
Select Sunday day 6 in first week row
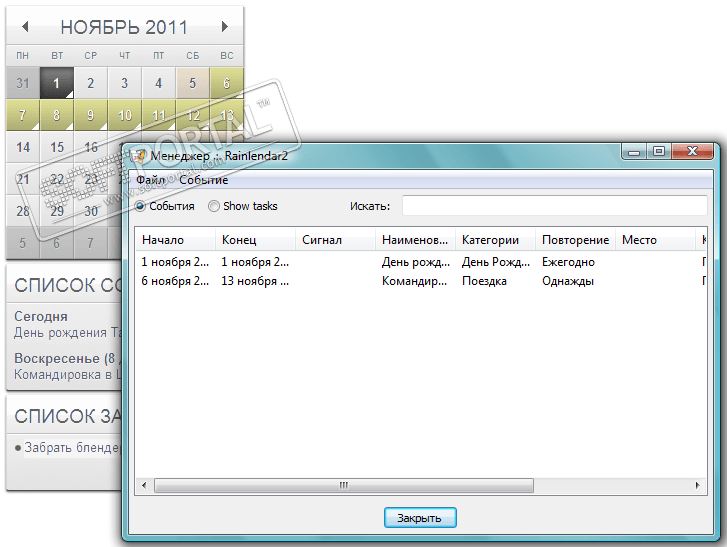pyautogui.click(x=227, y=83)
